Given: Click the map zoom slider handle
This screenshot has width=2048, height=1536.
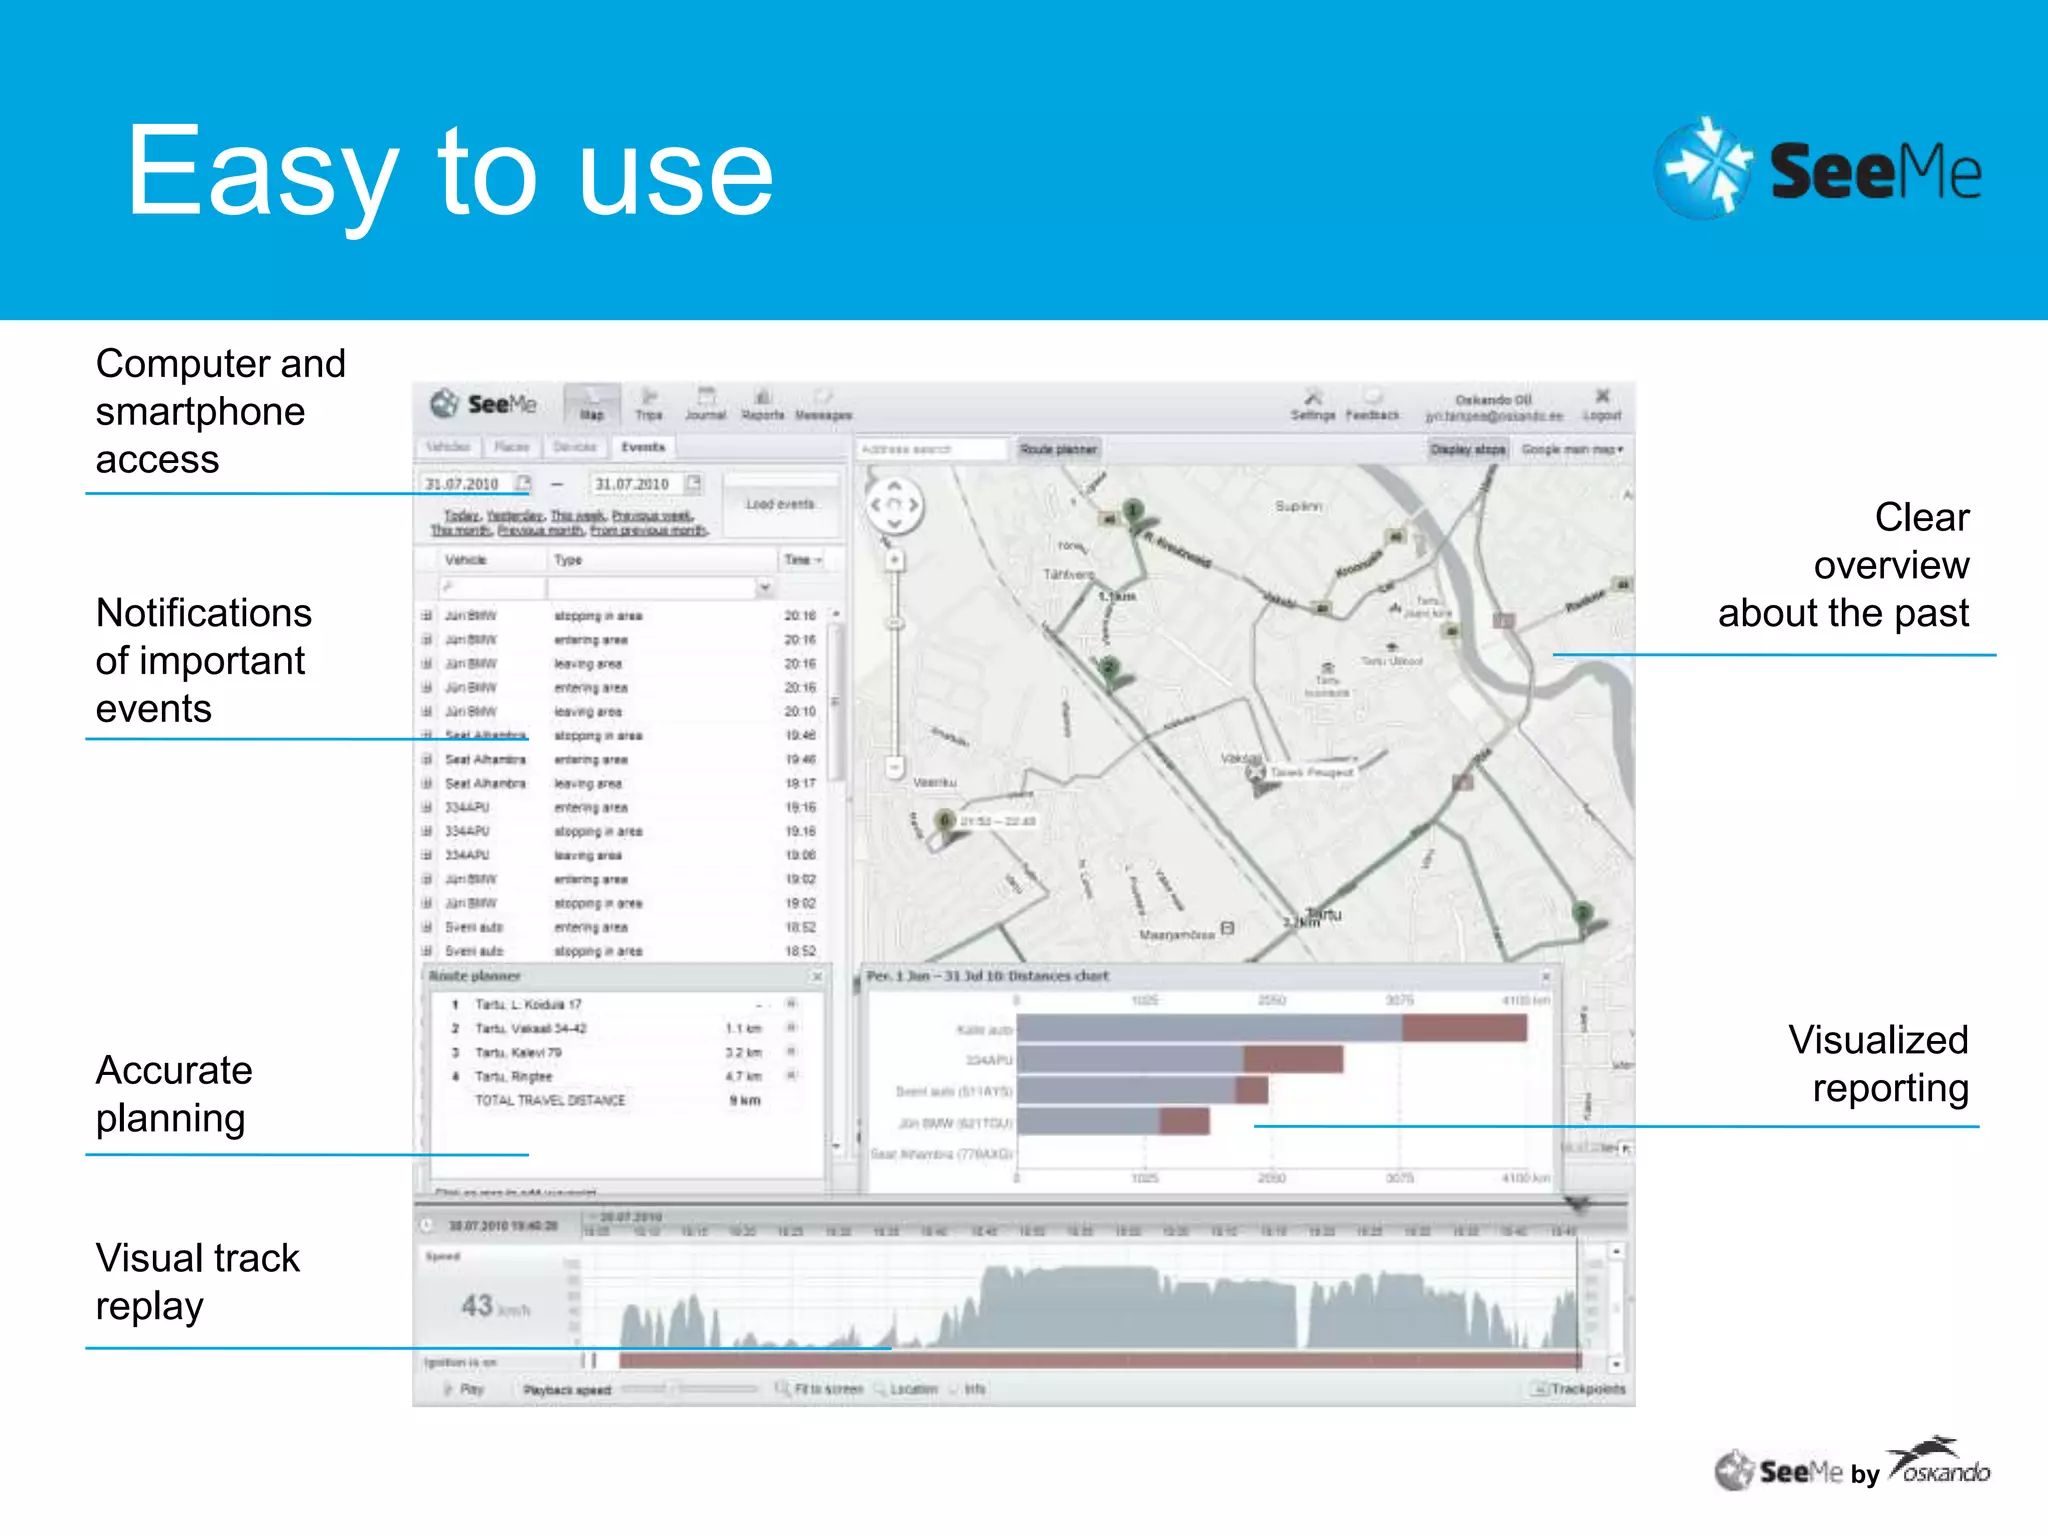Looking at the screenshot, I should 895,624.
